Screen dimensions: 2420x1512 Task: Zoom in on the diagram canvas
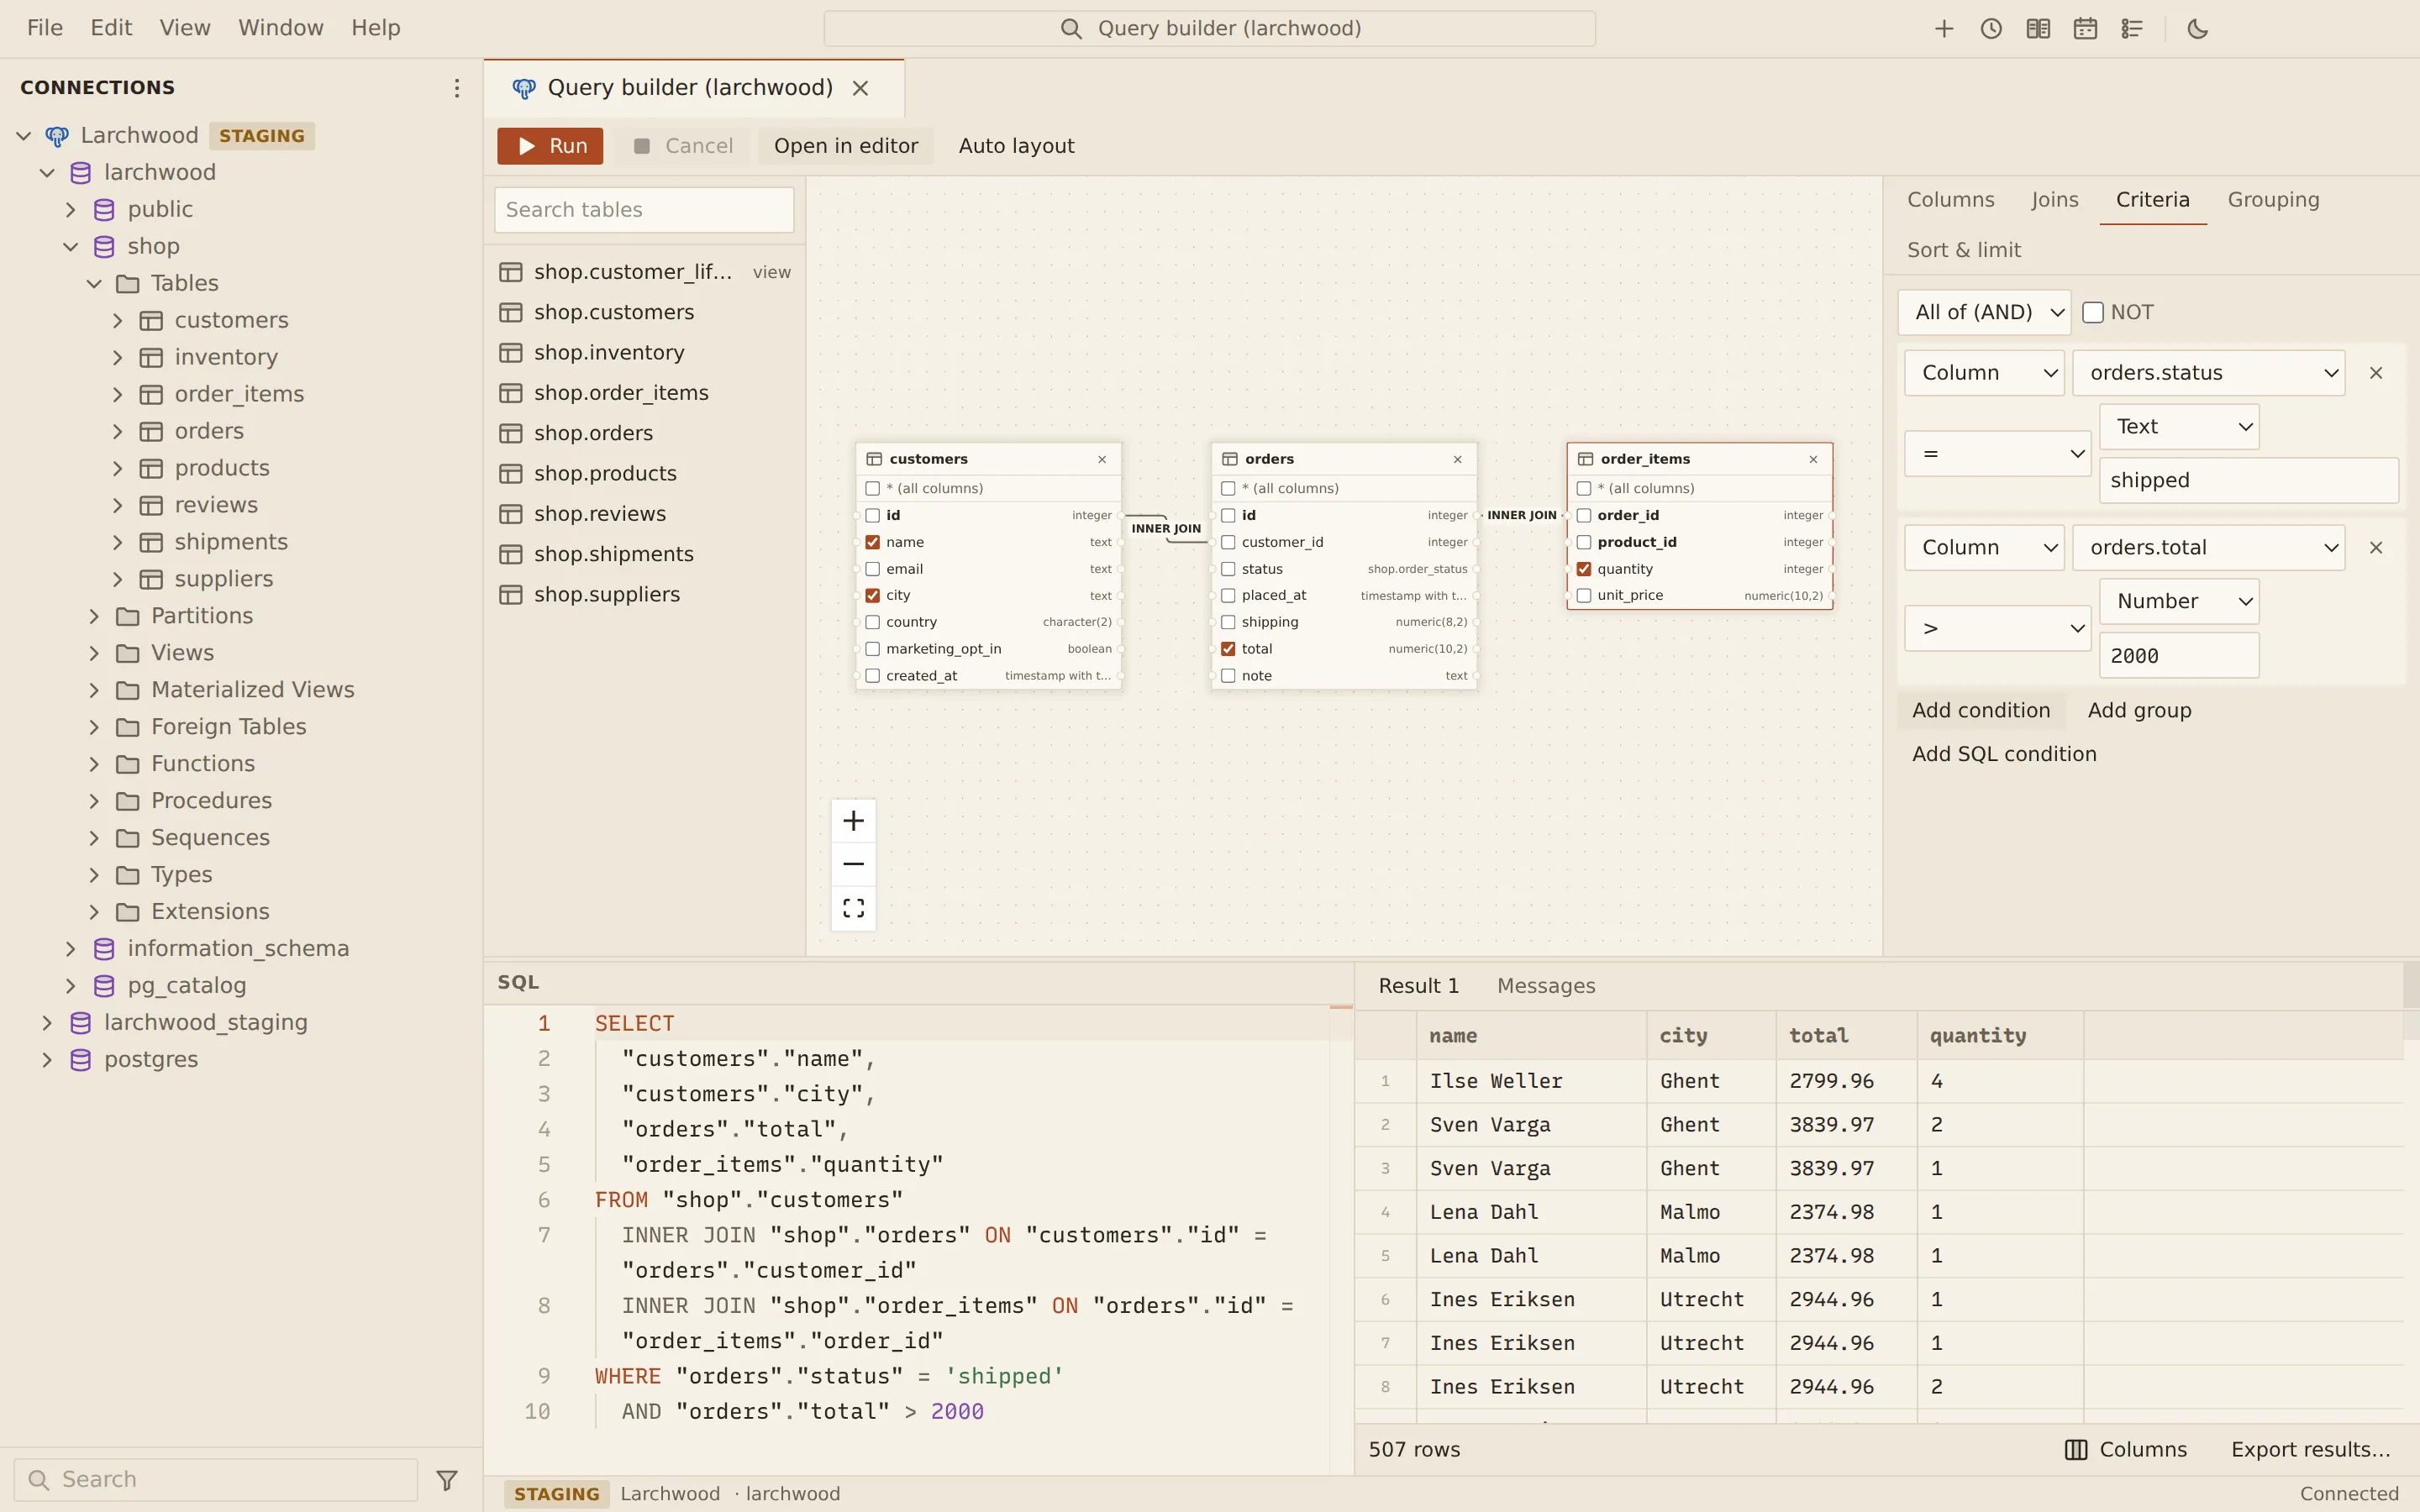[x=853, y=821]
